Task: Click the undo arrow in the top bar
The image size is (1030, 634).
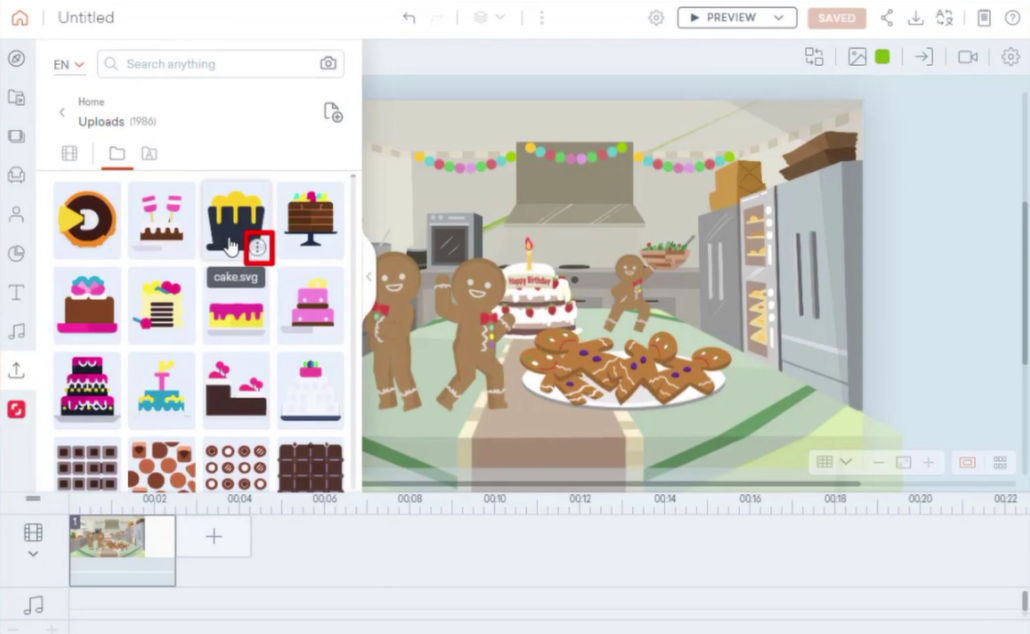Action: 408,18
